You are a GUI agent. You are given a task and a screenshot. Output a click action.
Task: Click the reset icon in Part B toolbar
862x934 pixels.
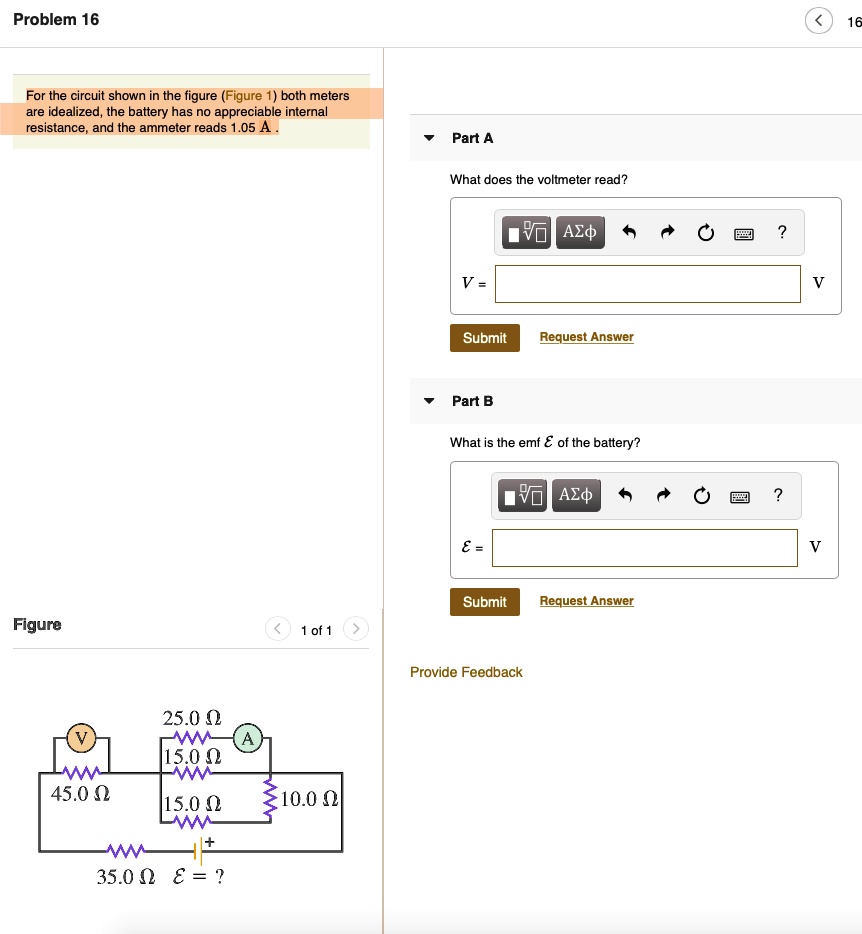(x=701, y=495)
